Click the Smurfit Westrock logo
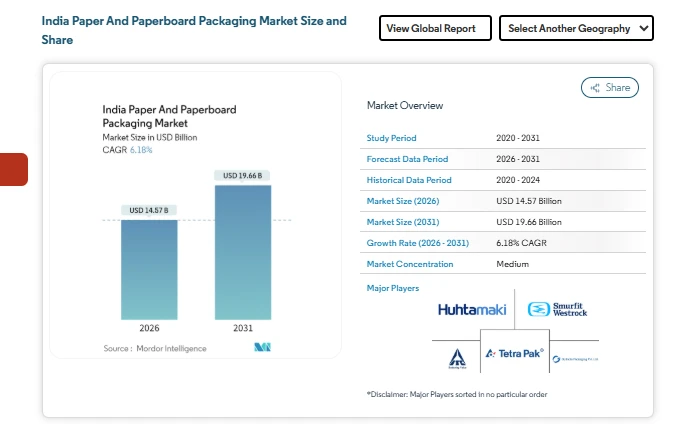The width and height of the screenshot is (695, 424). pyautogui.click(x=558, y=309)
